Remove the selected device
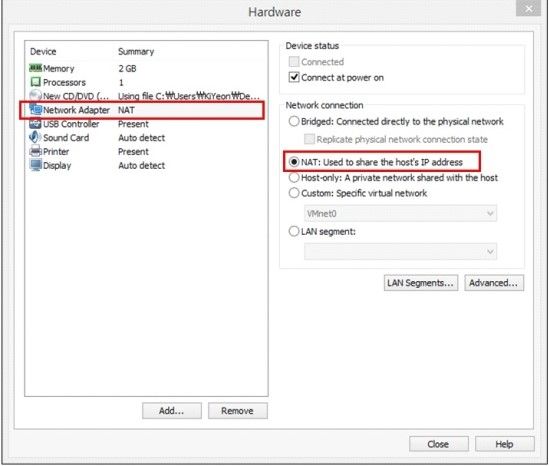This screenshot has height=466, width=550. [237, 411]
